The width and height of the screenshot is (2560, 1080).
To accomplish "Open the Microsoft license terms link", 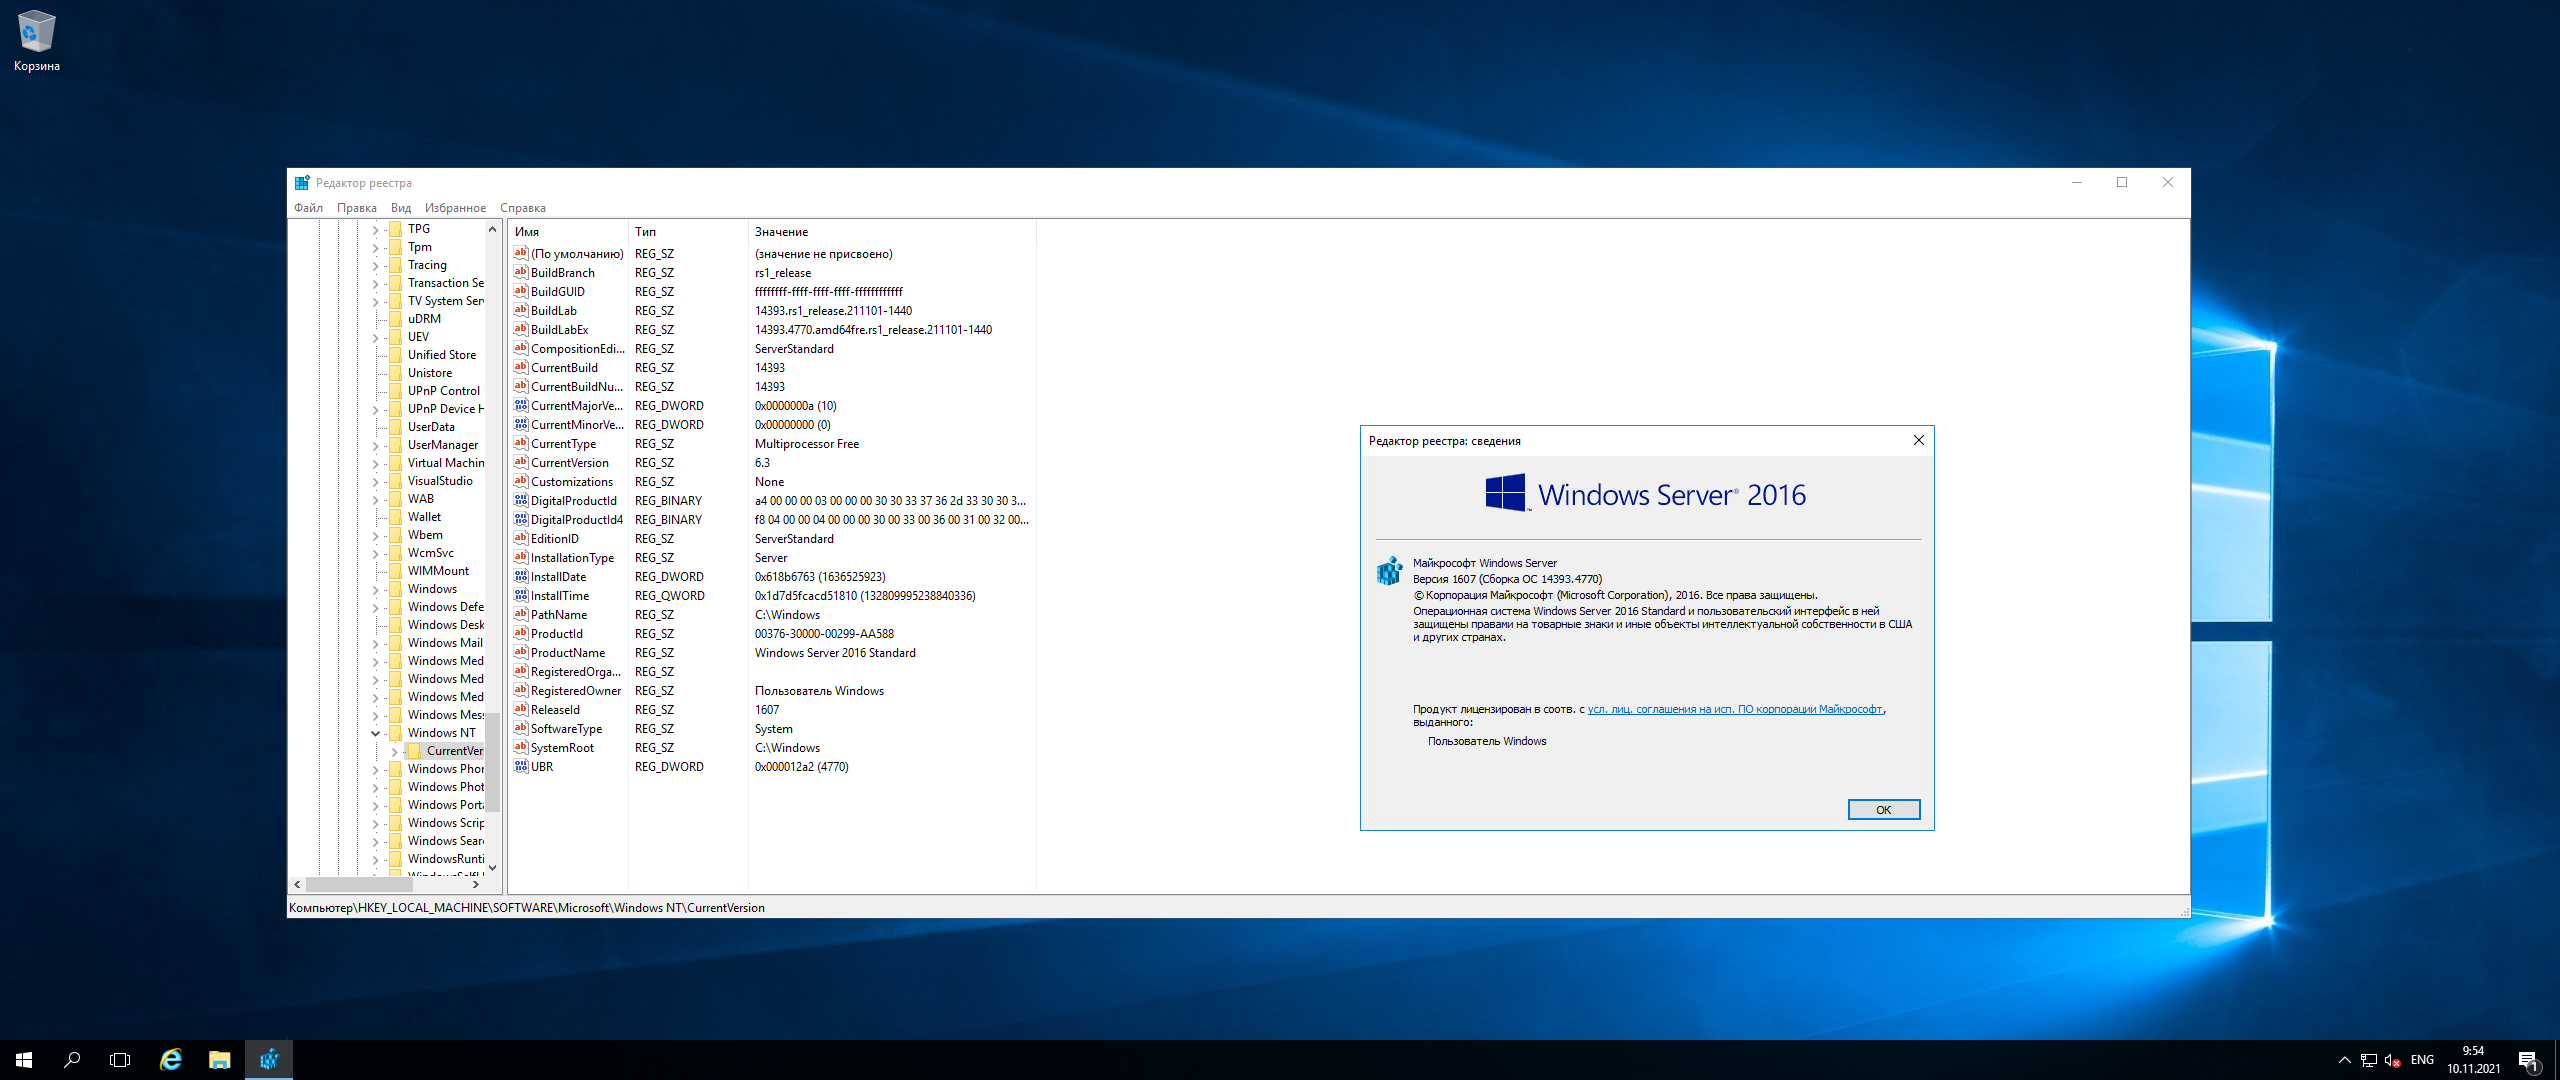I will [x=1735, y=709].
